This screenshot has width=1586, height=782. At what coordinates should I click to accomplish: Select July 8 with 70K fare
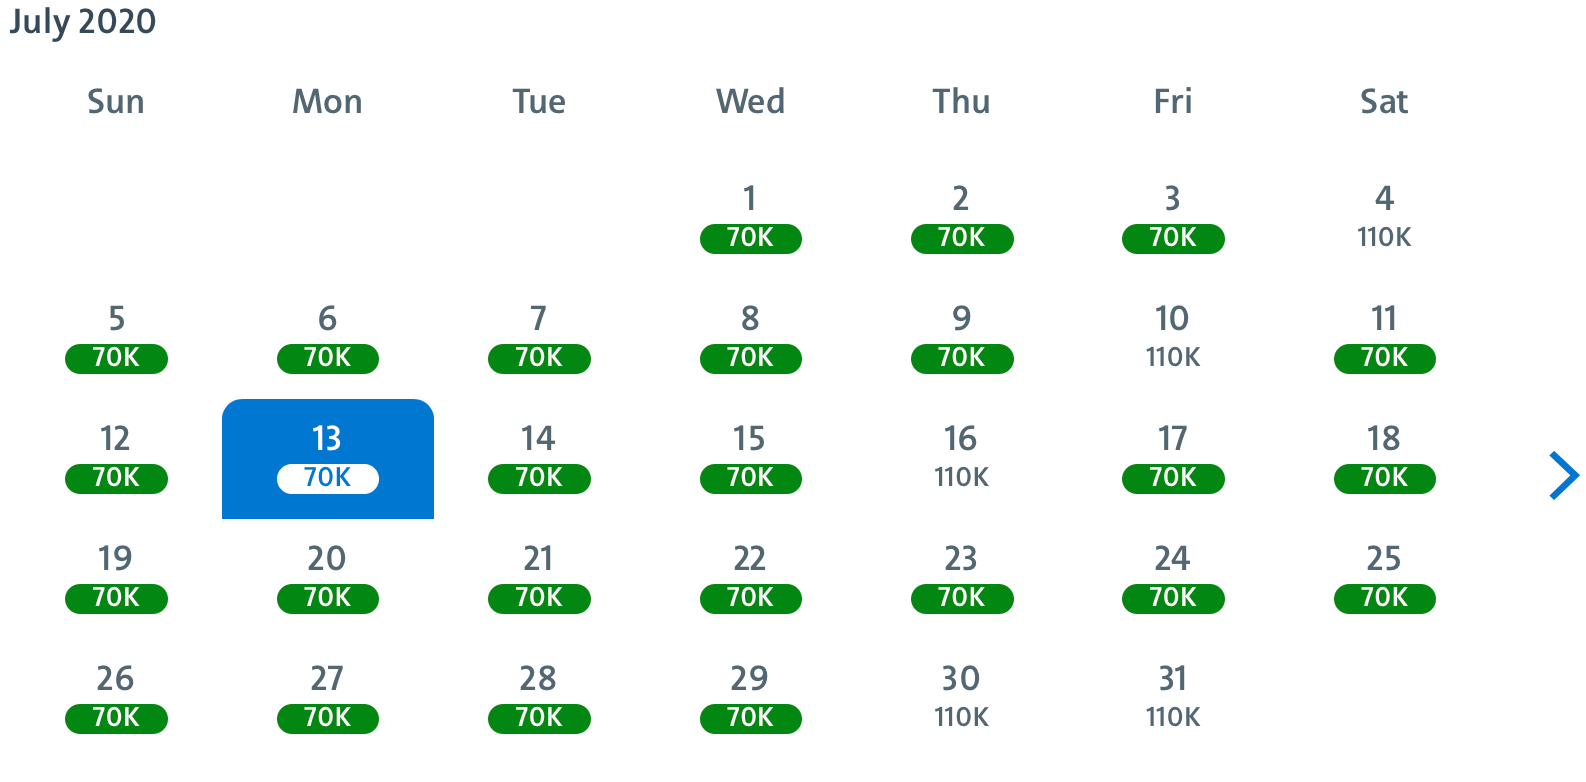[x=751, y=339]
